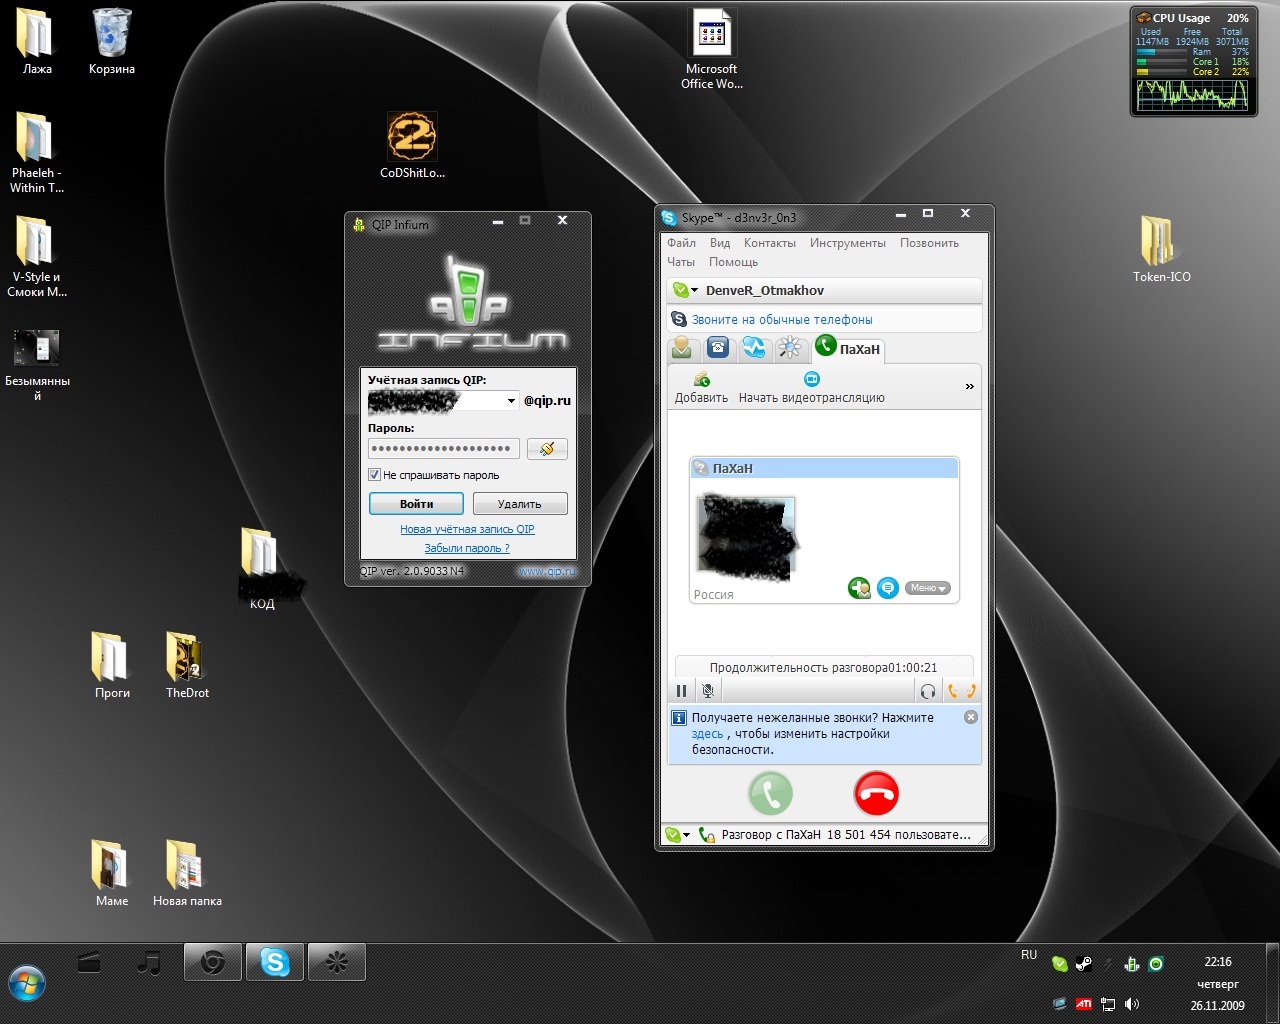The image size is (1280, 1024).
Task: Select Корзина recycle bin icon
Action: tap(112, 42)
